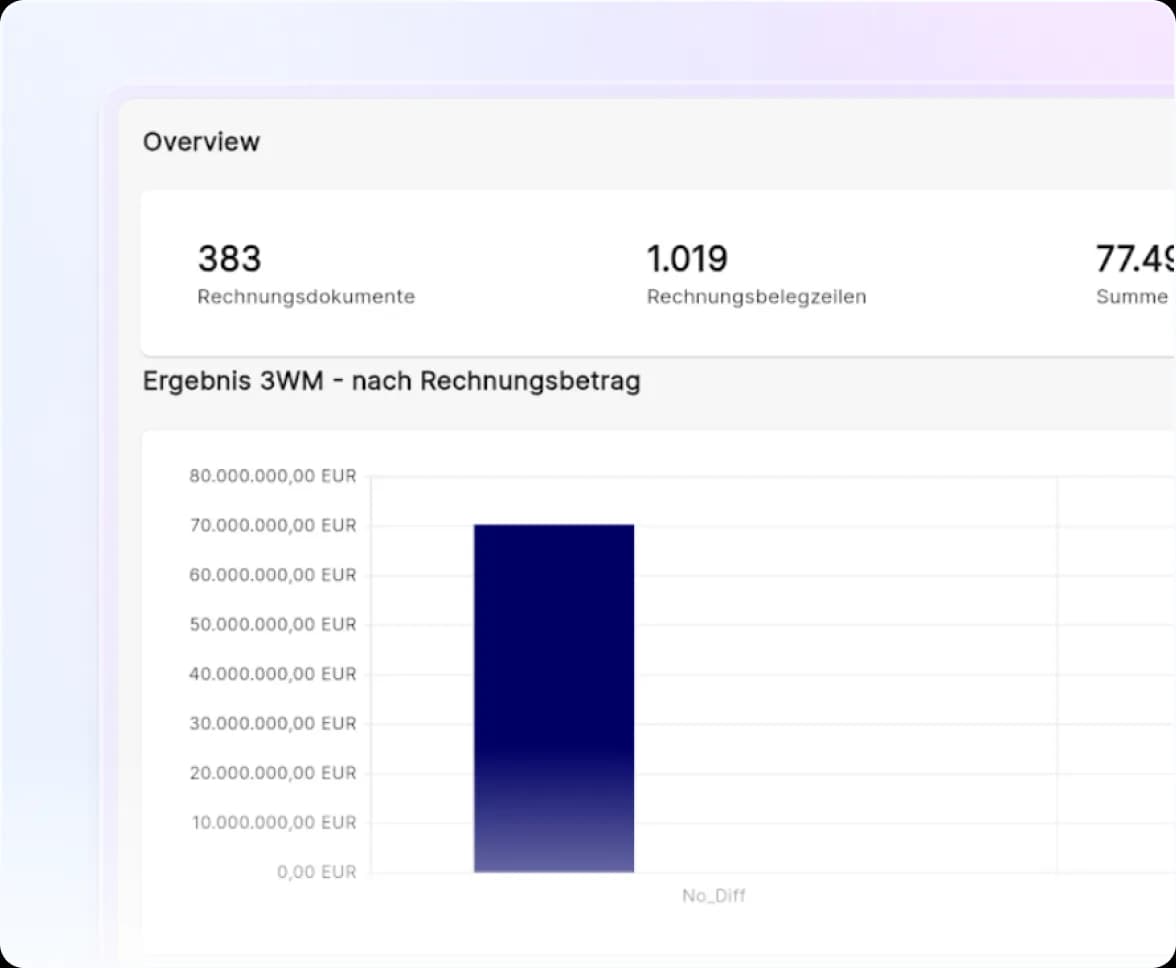Image resolution: width=1176 pixels, height=968 pixels.
Task: Click the 30.000.000,00 EUR axis label
Action: [x=272, y=723]
